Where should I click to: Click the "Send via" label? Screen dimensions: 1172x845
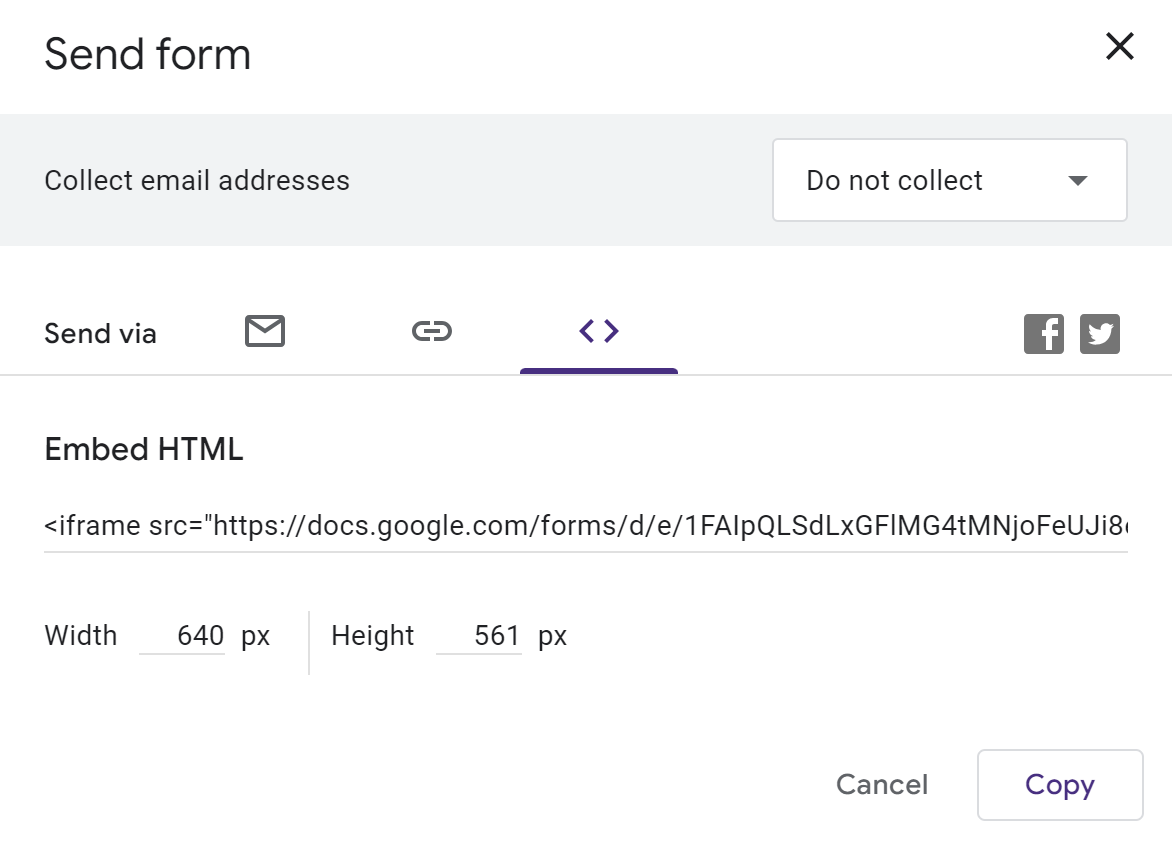click(x=100, y=334)
